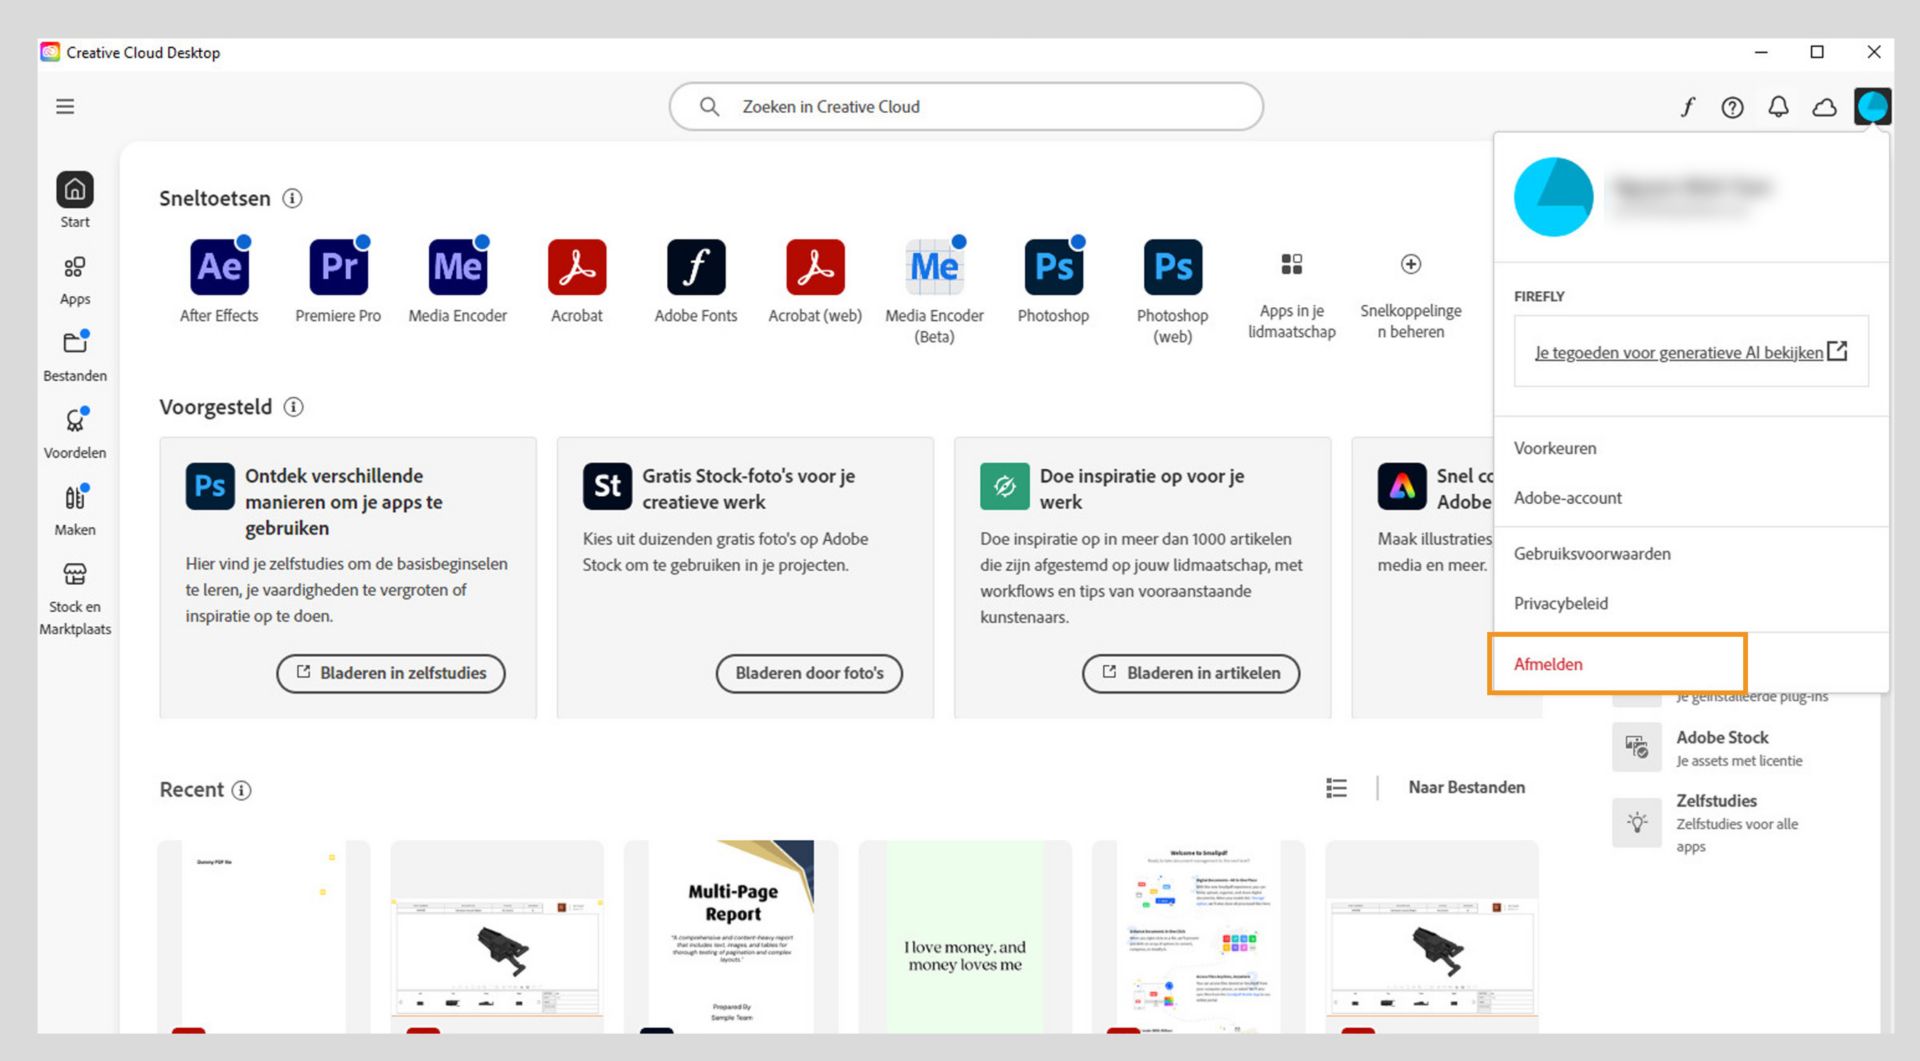Open the Apps section in sidebar

pyautogui.click(x=75, y=279)
